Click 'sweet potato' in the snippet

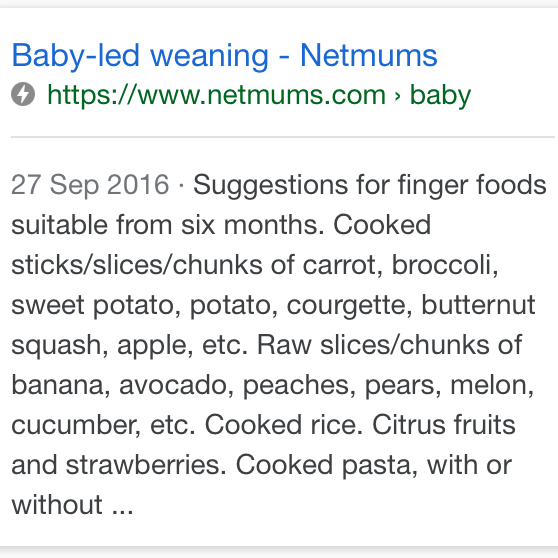click(94, 306)
